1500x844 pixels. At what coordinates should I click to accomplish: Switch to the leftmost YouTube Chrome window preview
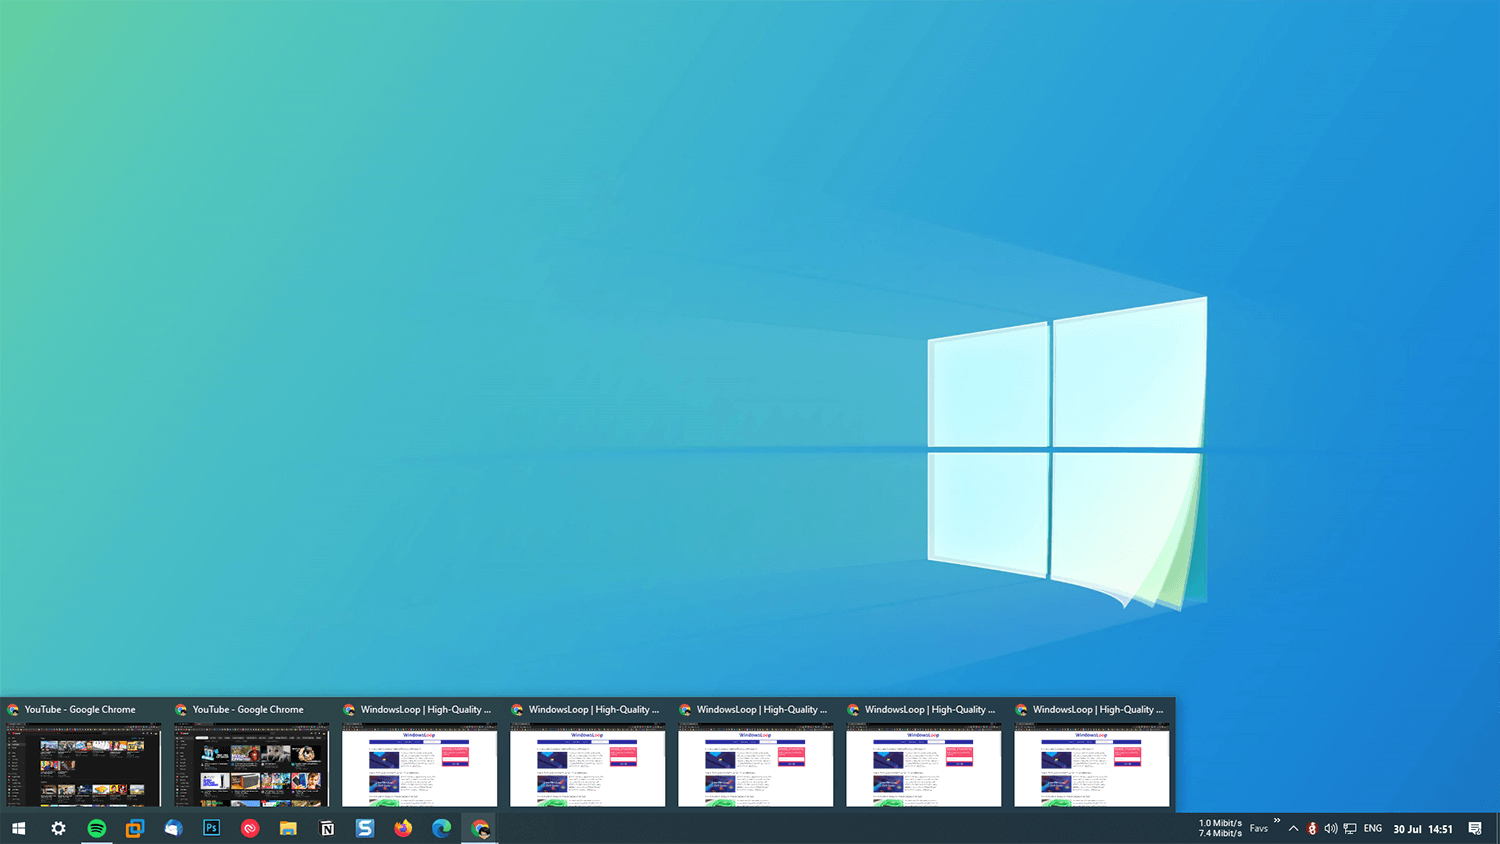[84, 755]
